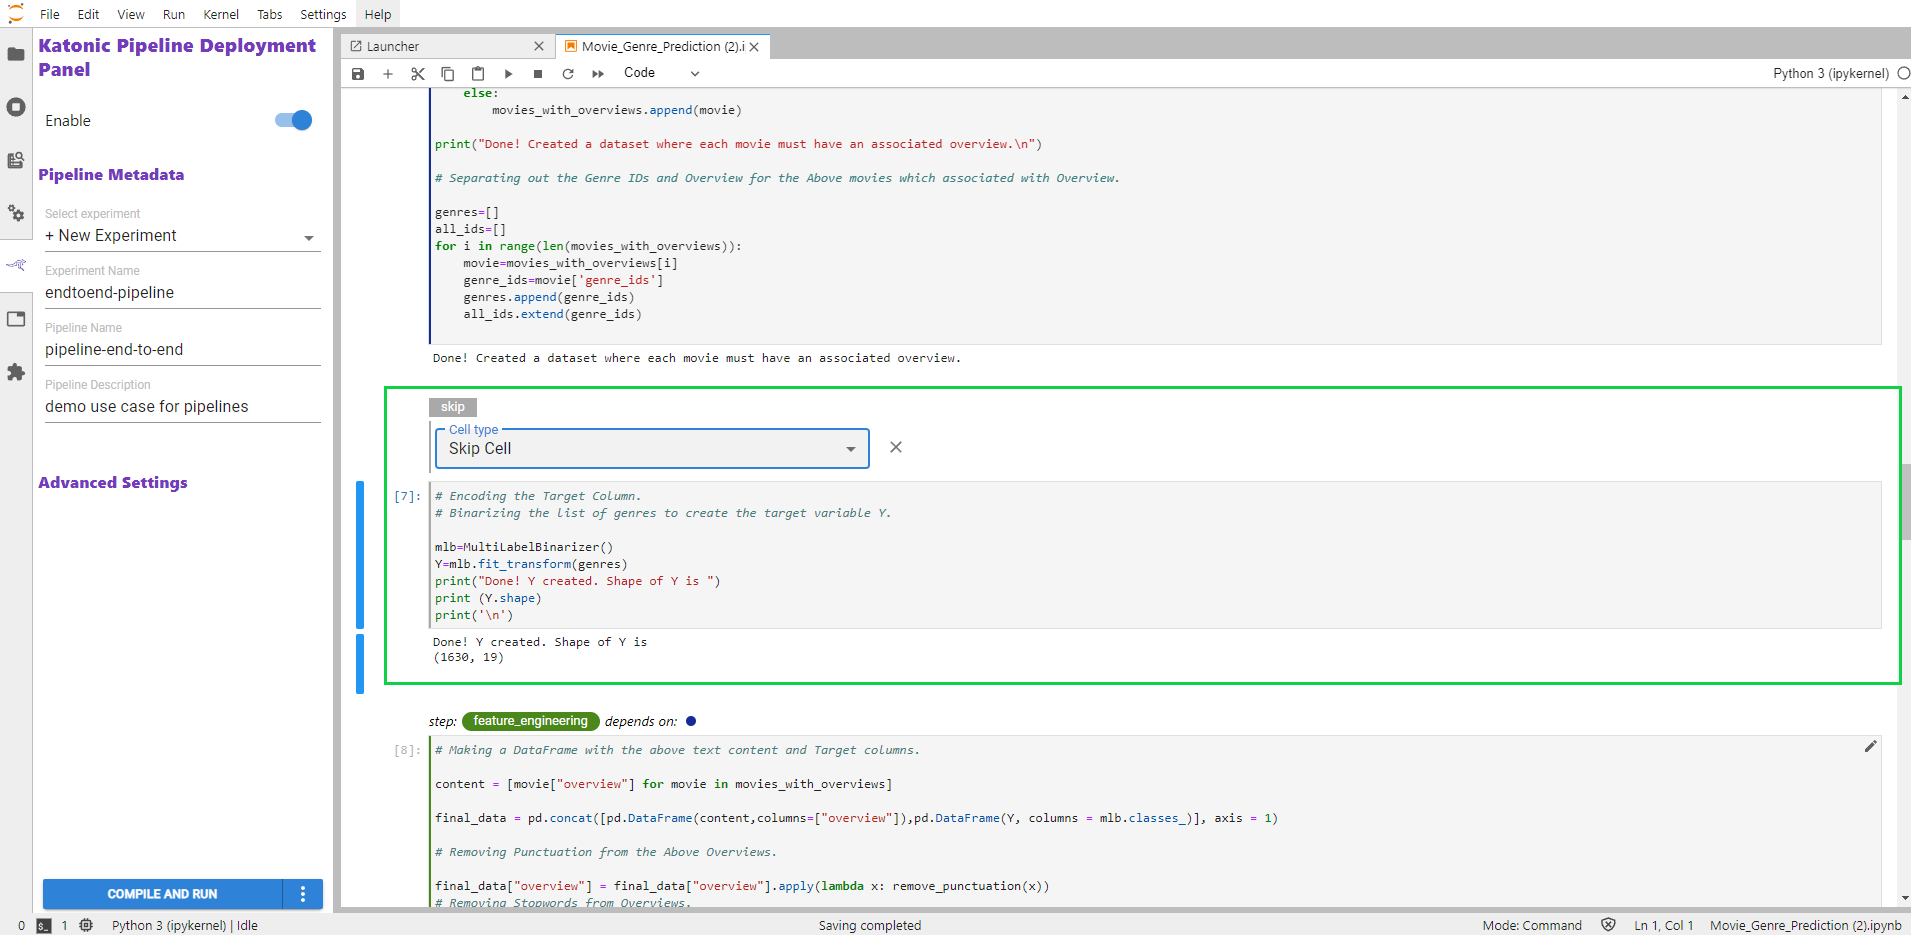Collapse cell 7 output using blue bar
This screenshot has width=1911, height=935.
click(x=360, y=664)
